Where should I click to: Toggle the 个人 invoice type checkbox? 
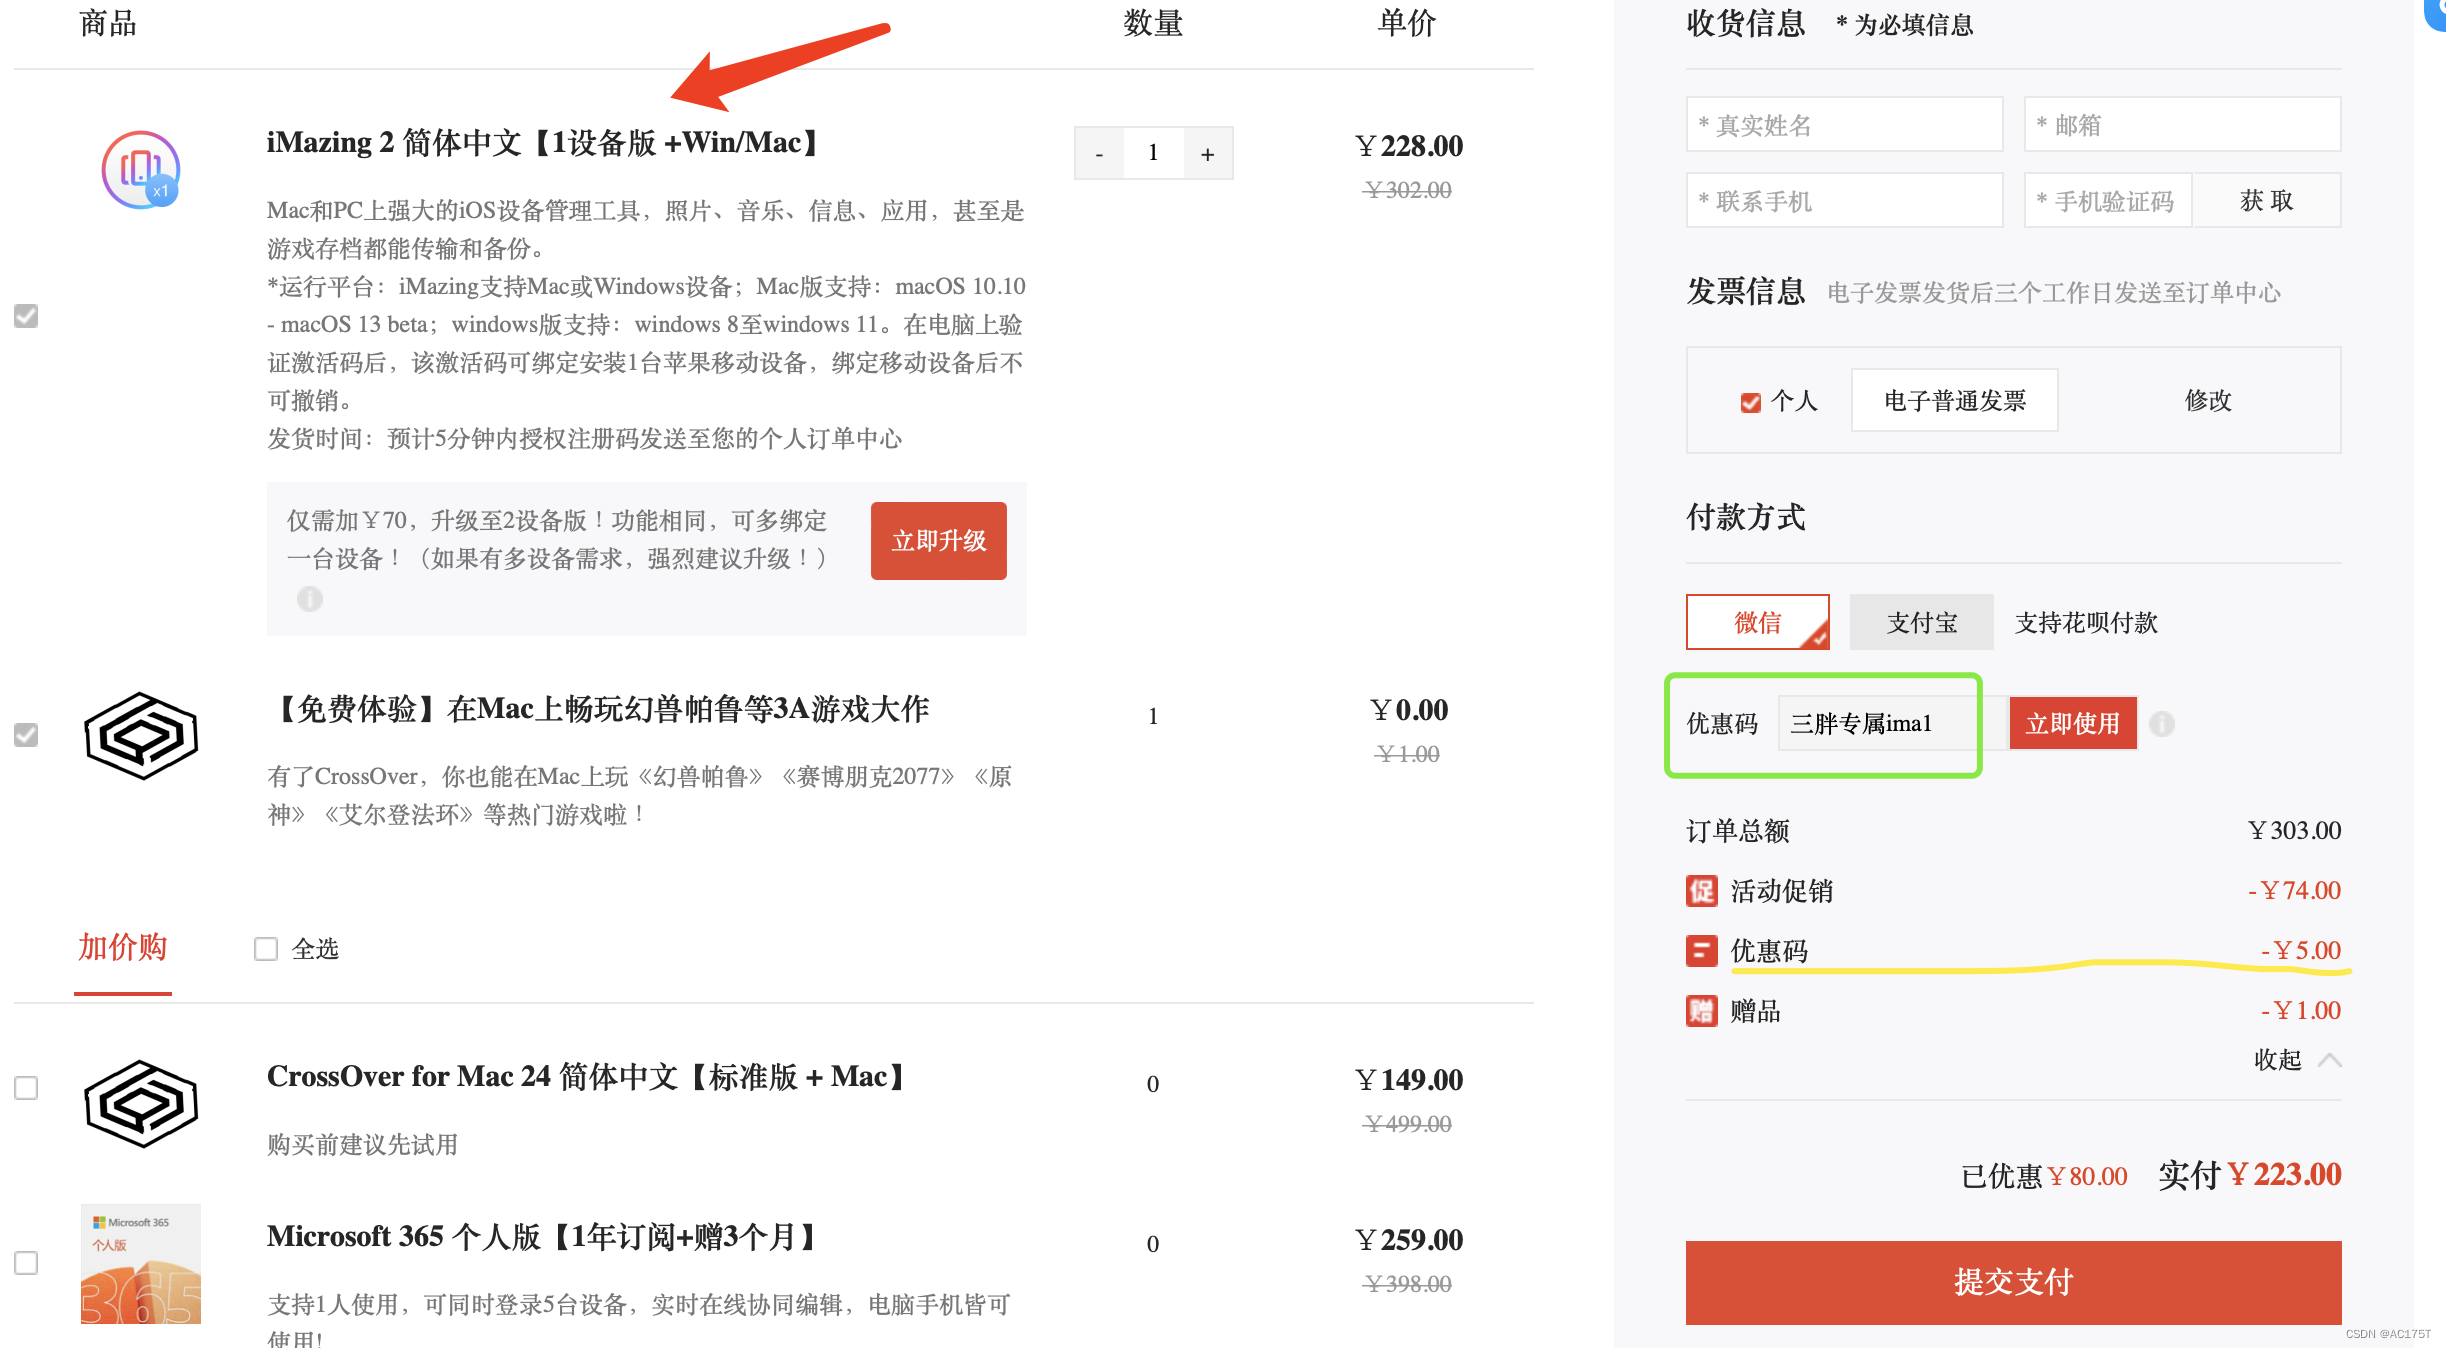(1751, 402)
